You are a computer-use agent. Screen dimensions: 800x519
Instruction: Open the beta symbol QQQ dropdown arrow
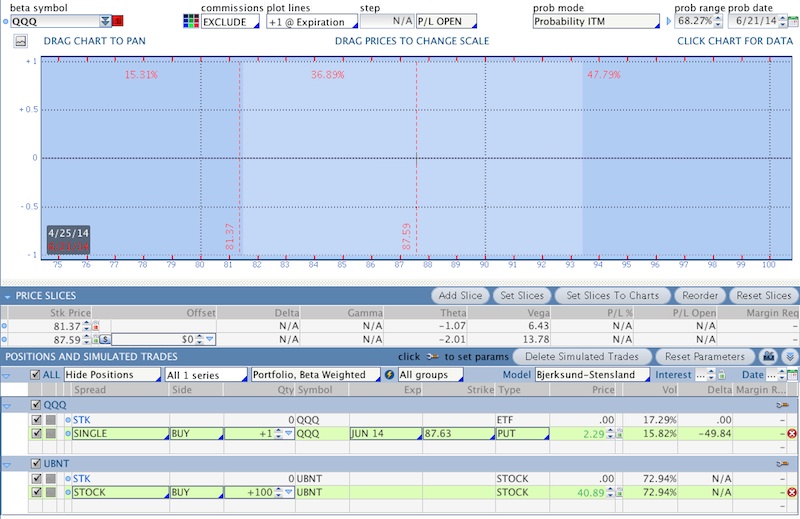(105, 21)
